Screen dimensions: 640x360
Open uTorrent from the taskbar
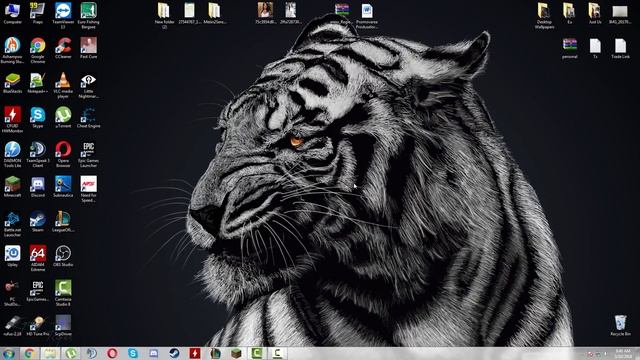coord(71,353)
